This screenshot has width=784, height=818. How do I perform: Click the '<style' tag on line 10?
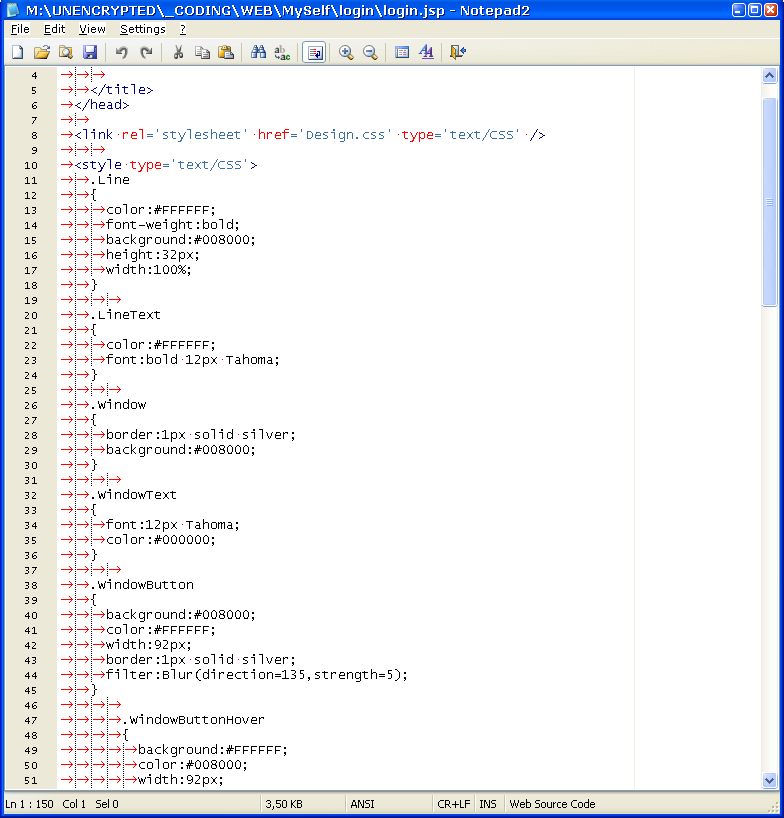[98, 165]
